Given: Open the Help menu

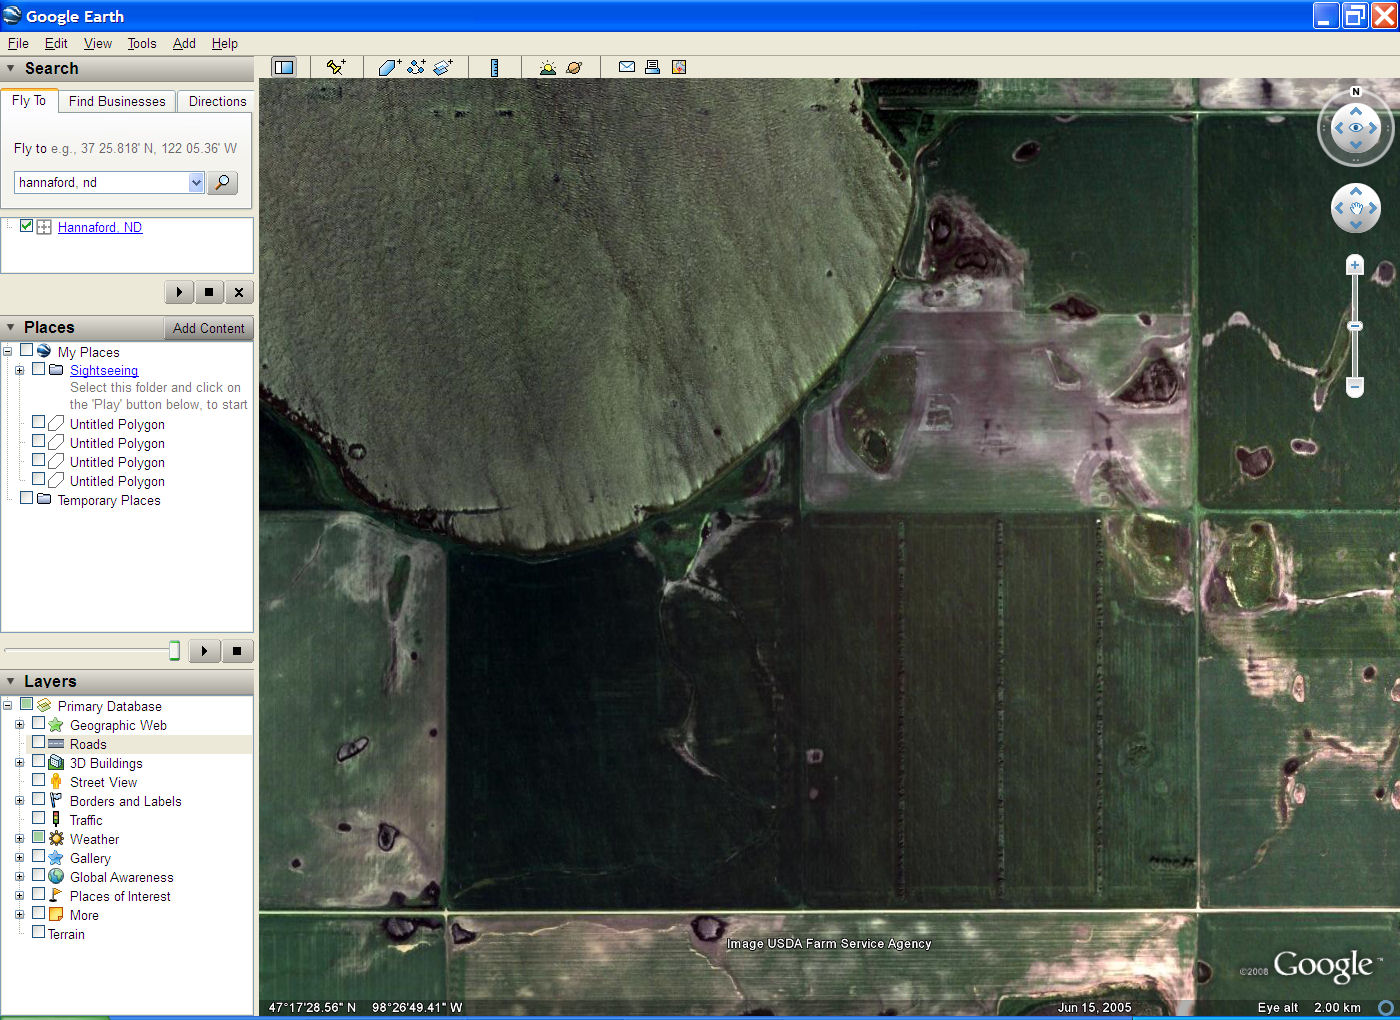Looking at the screenshot, I should [x=225, y=43].
